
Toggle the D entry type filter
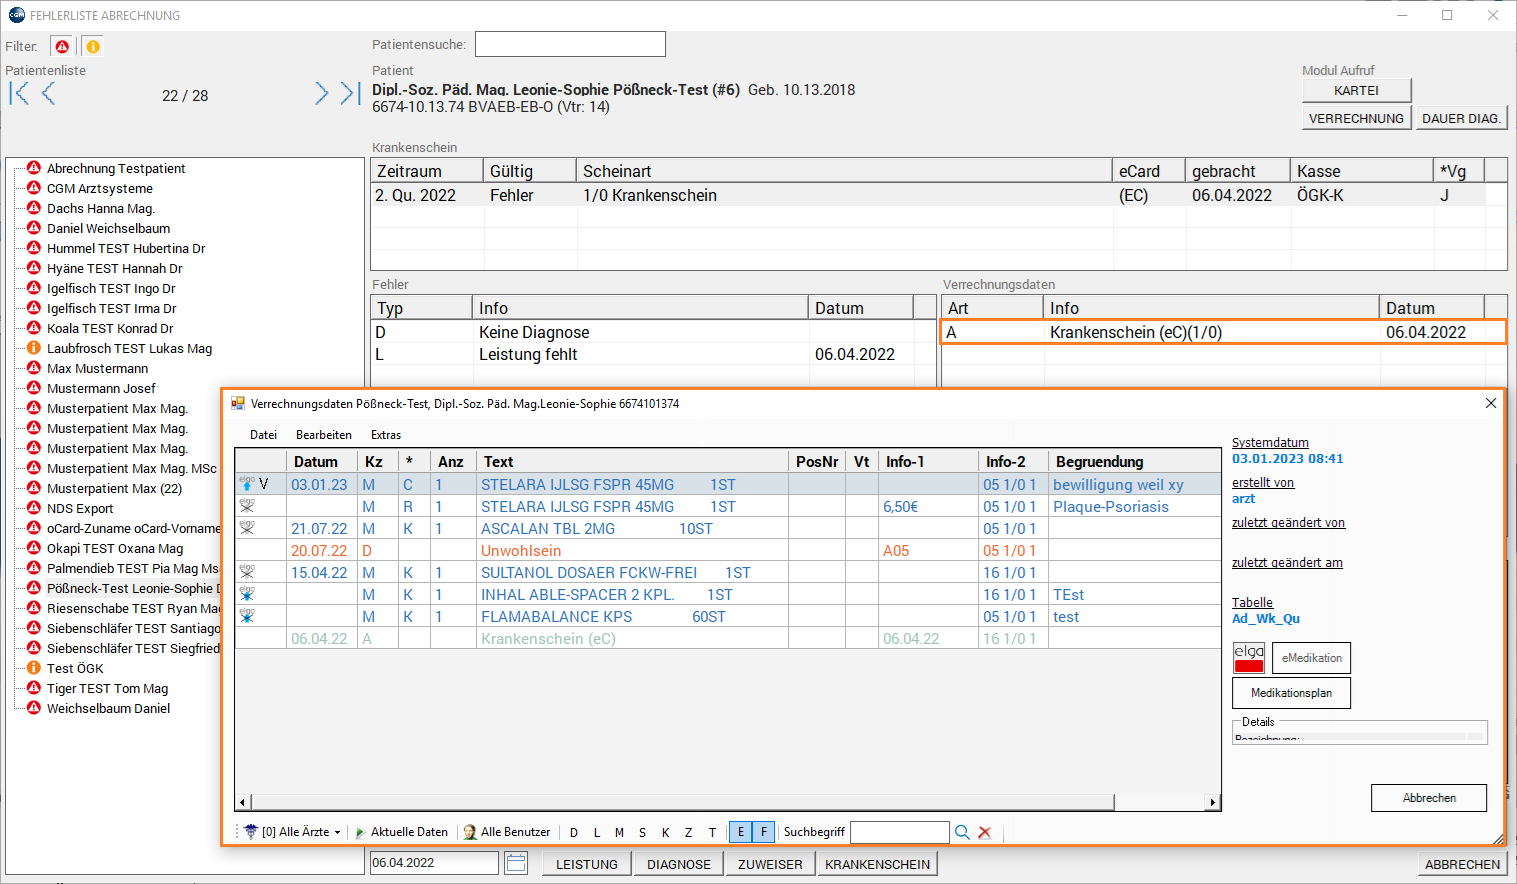tap(574, 832)
